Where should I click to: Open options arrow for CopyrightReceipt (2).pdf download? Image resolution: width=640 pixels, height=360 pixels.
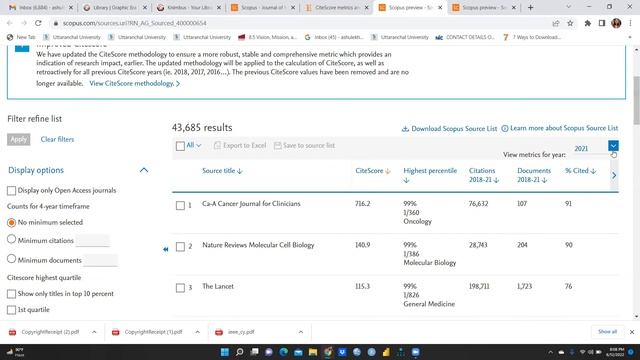[94, 332]
